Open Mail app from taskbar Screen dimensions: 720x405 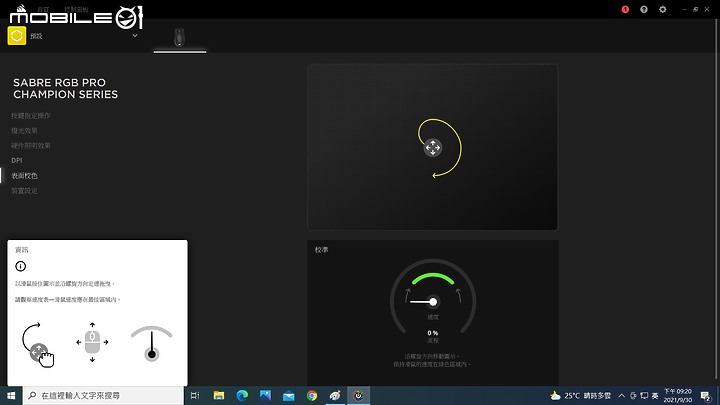pyautogui.click(x=288, y=395)
